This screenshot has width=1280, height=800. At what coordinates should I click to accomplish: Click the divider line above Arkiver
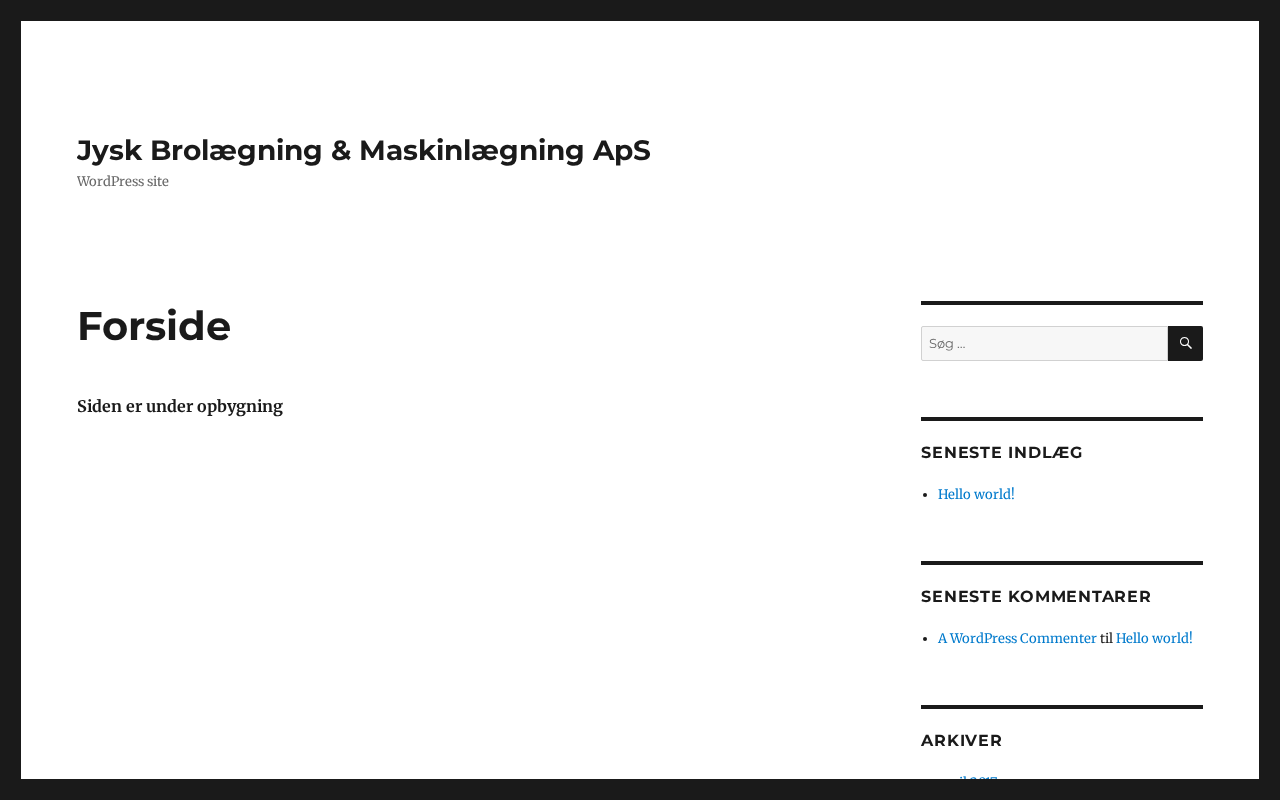[x=1061, y=707]
